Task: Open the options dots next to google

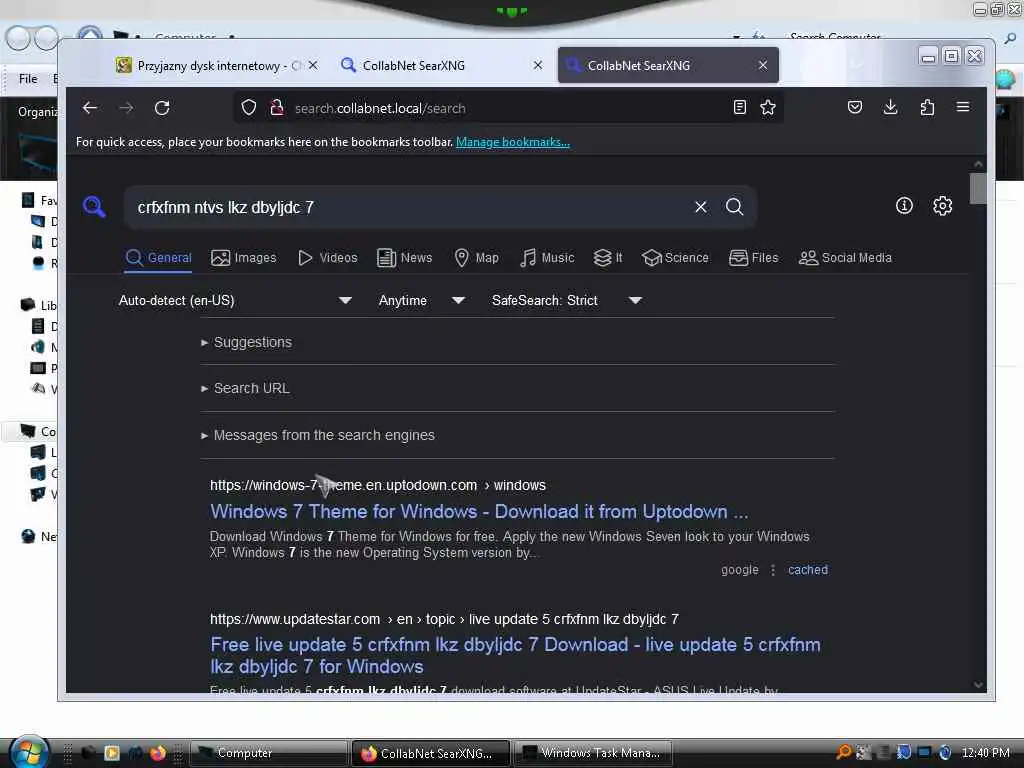Action: (x=773, y=569)
